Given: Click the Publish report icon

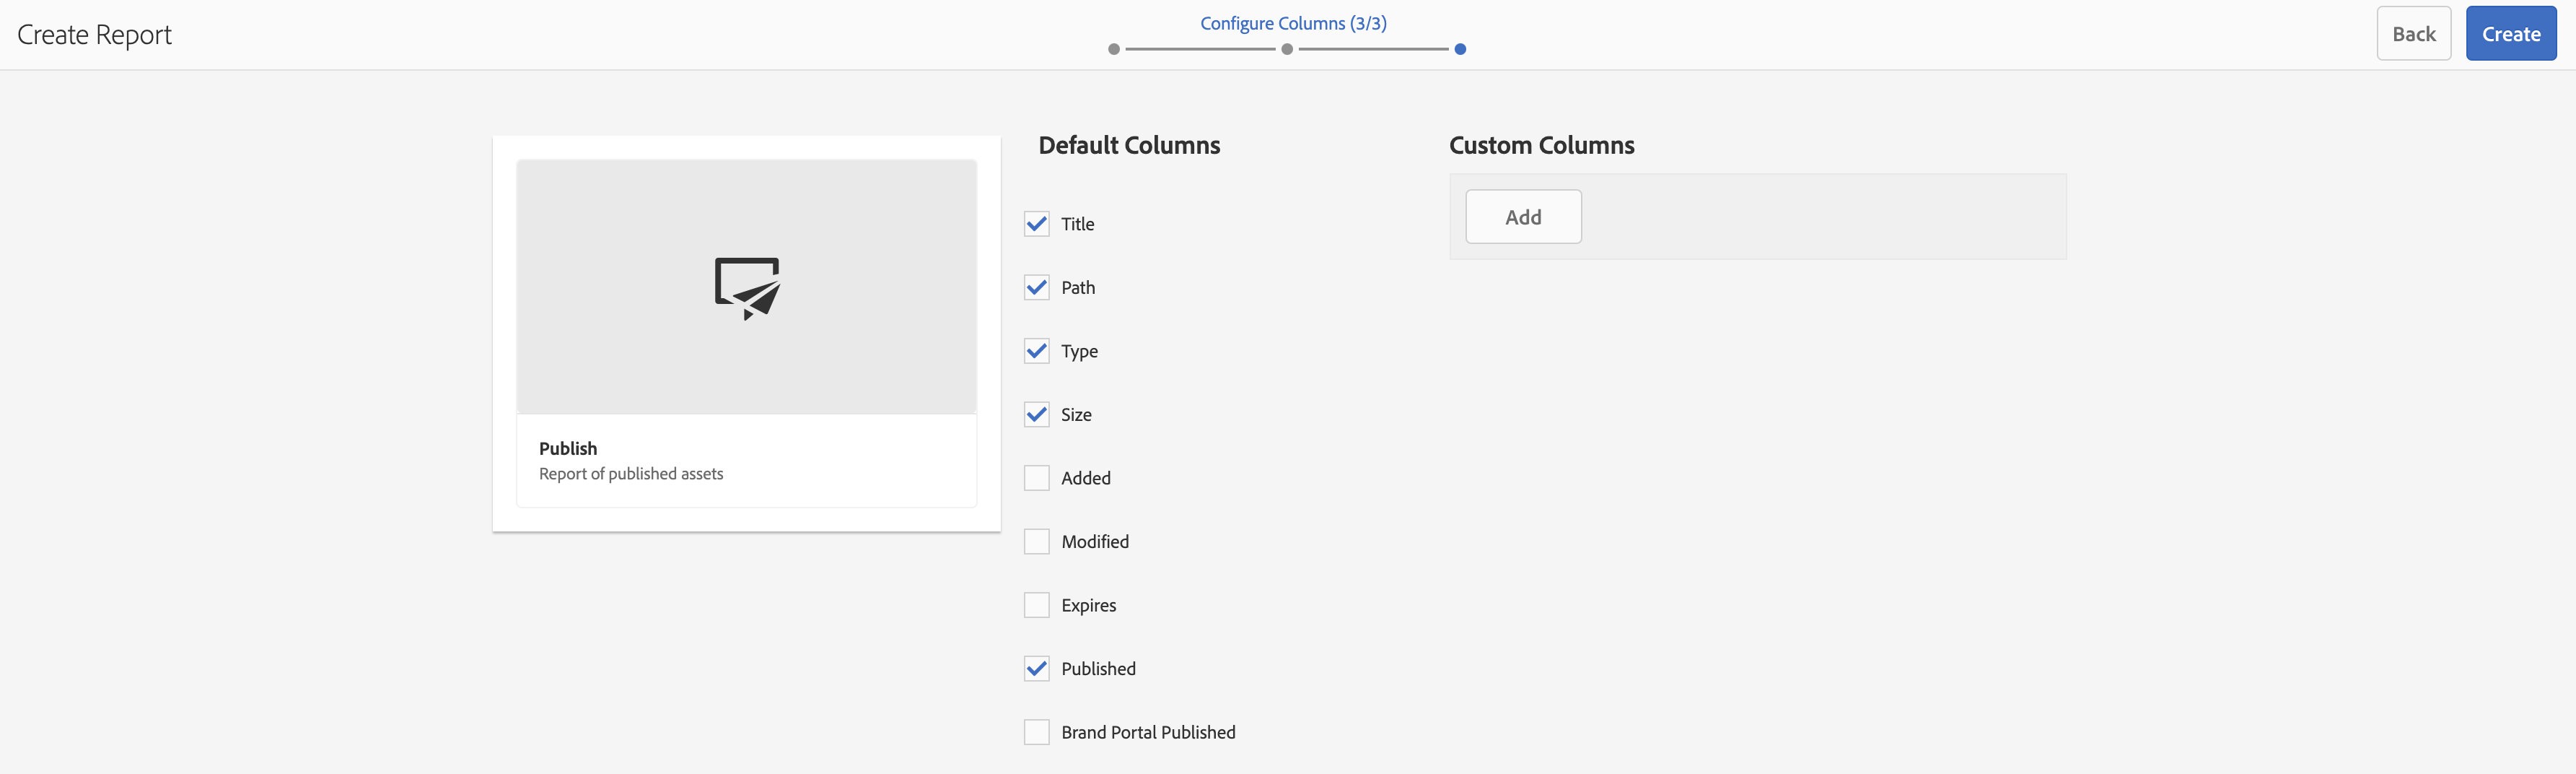Looking at the screenshot, I should (747, 288).
